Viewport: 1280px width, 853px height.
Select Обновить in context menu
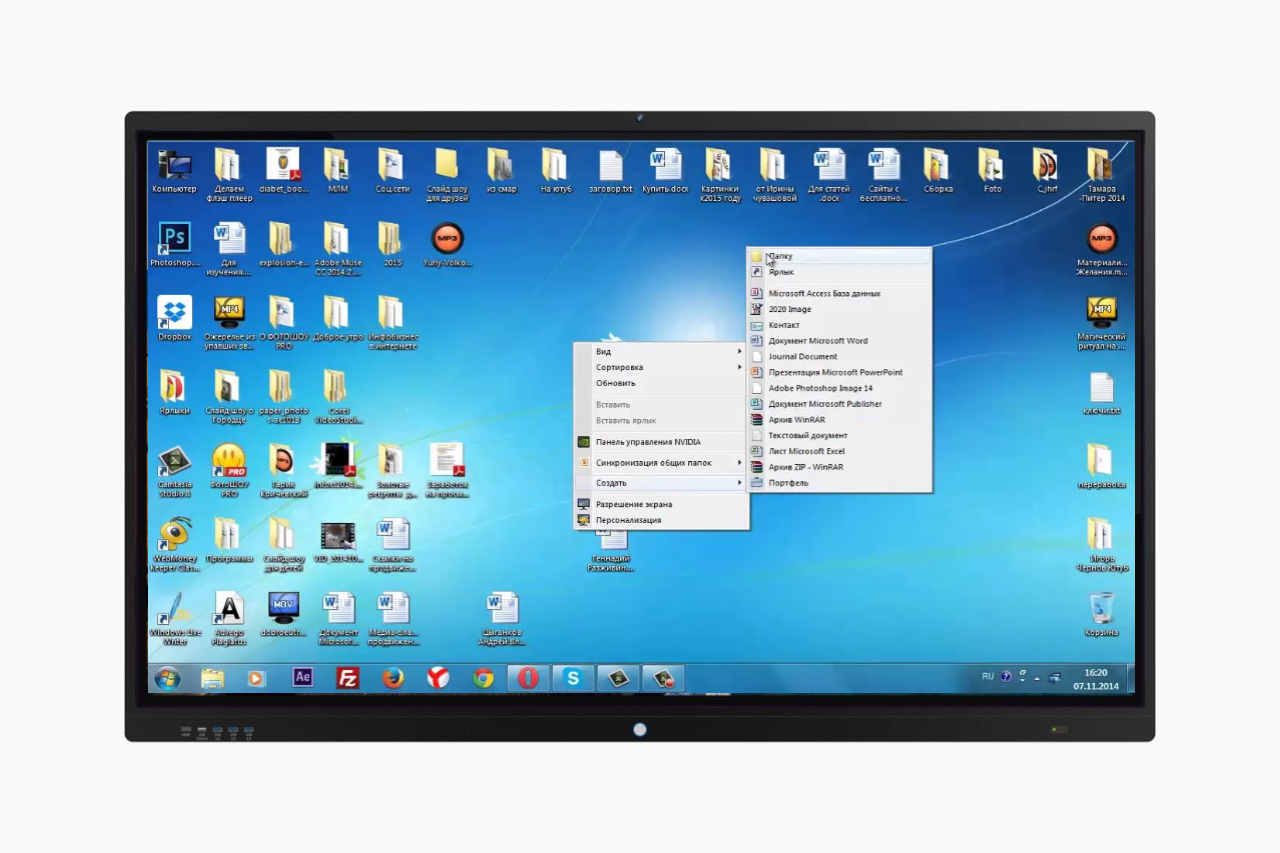[661, 383]
